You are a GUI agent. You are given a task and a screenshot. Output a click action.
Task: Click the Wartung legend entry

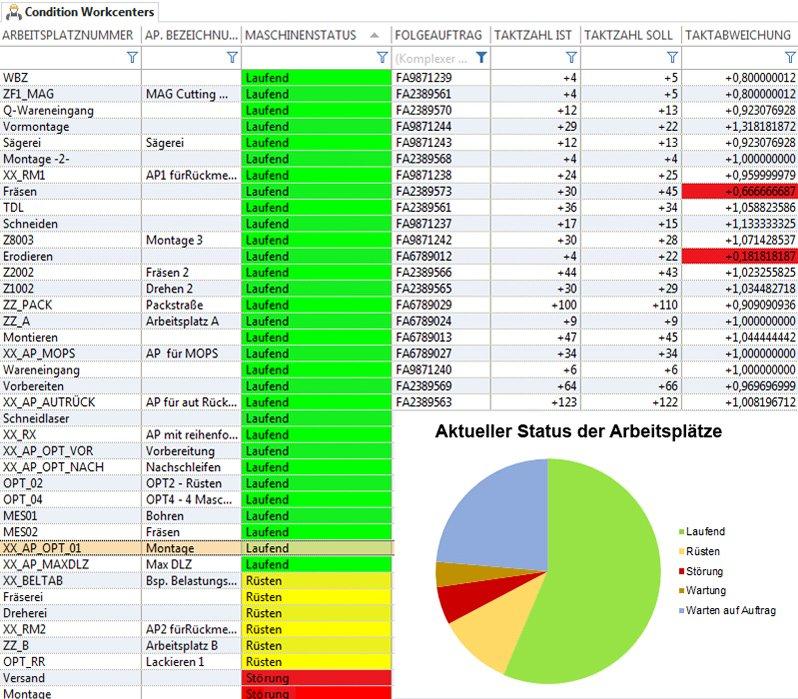pyautogui.click(x=702, y=591)
